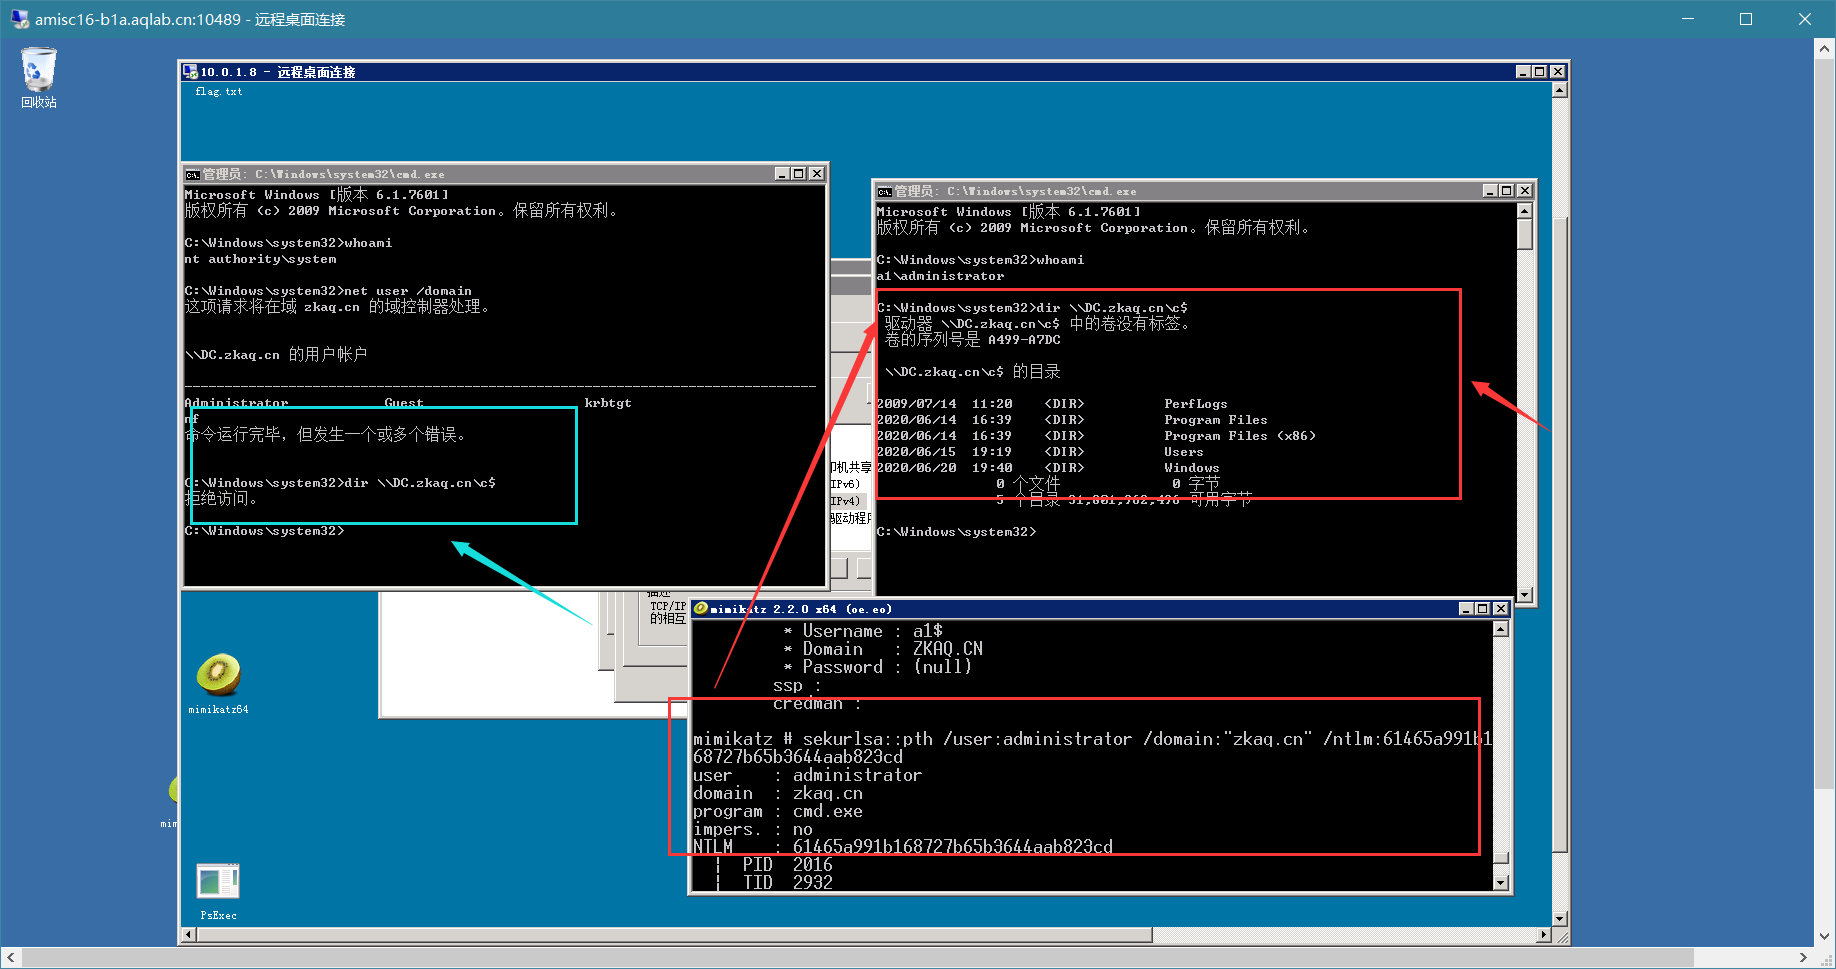This screenshot has height=969, width=1836.
Task: Minimize the right cmd.exe window
Action: (x=1490, y=191)
